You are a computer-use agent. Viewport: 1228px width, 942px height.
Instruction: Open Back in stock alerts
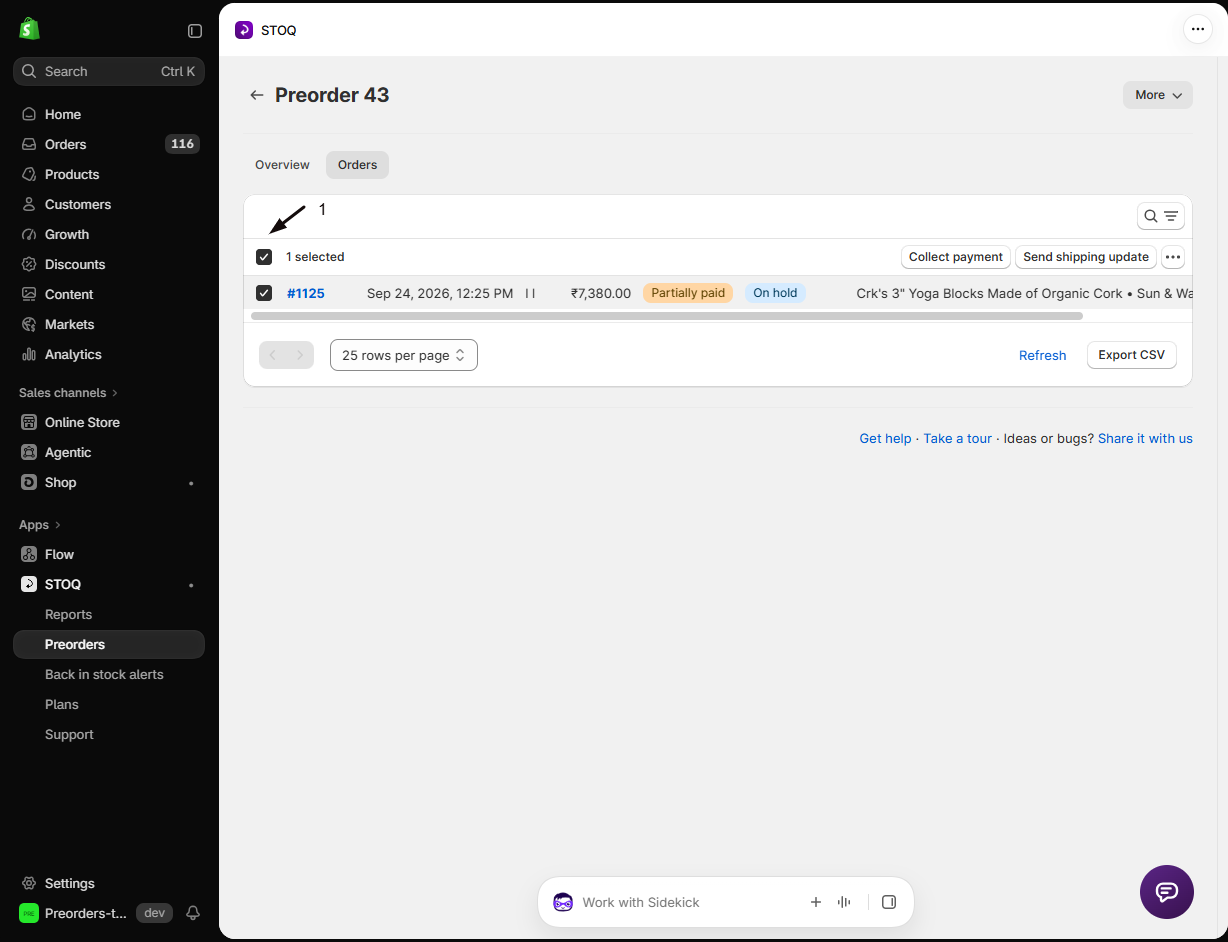[104, 674]
